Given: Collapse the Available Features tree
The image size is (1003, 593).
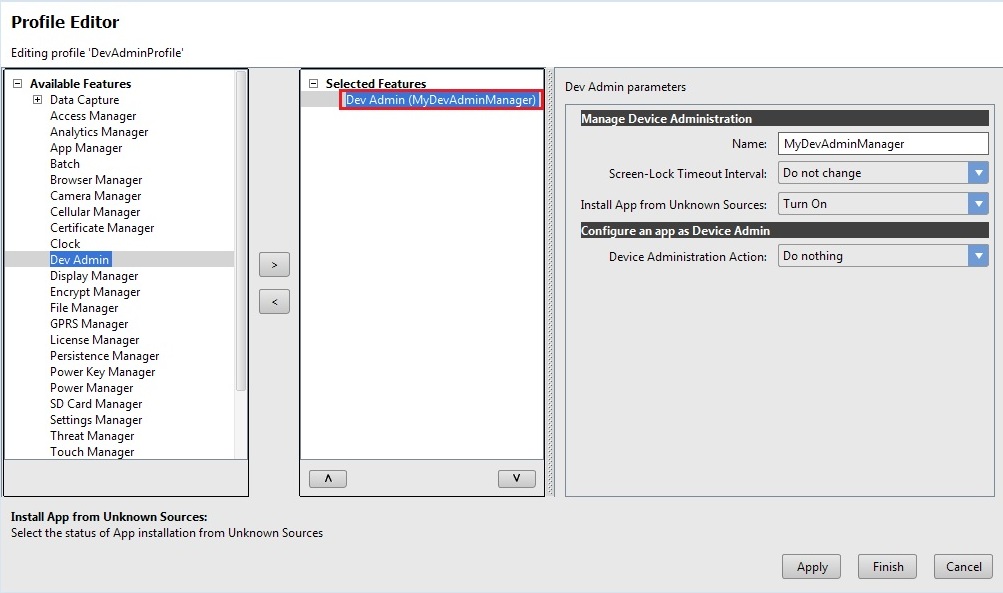Looking at the screenshot, I should pos(17,84).
